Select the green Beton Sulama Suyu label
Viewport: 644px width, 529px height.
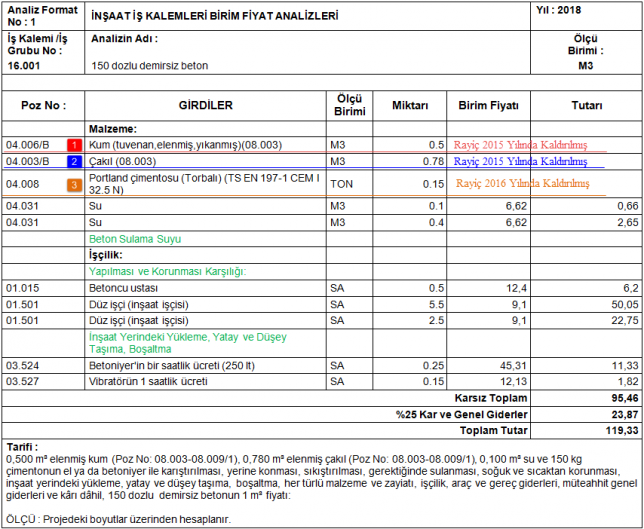coord(134,239)
